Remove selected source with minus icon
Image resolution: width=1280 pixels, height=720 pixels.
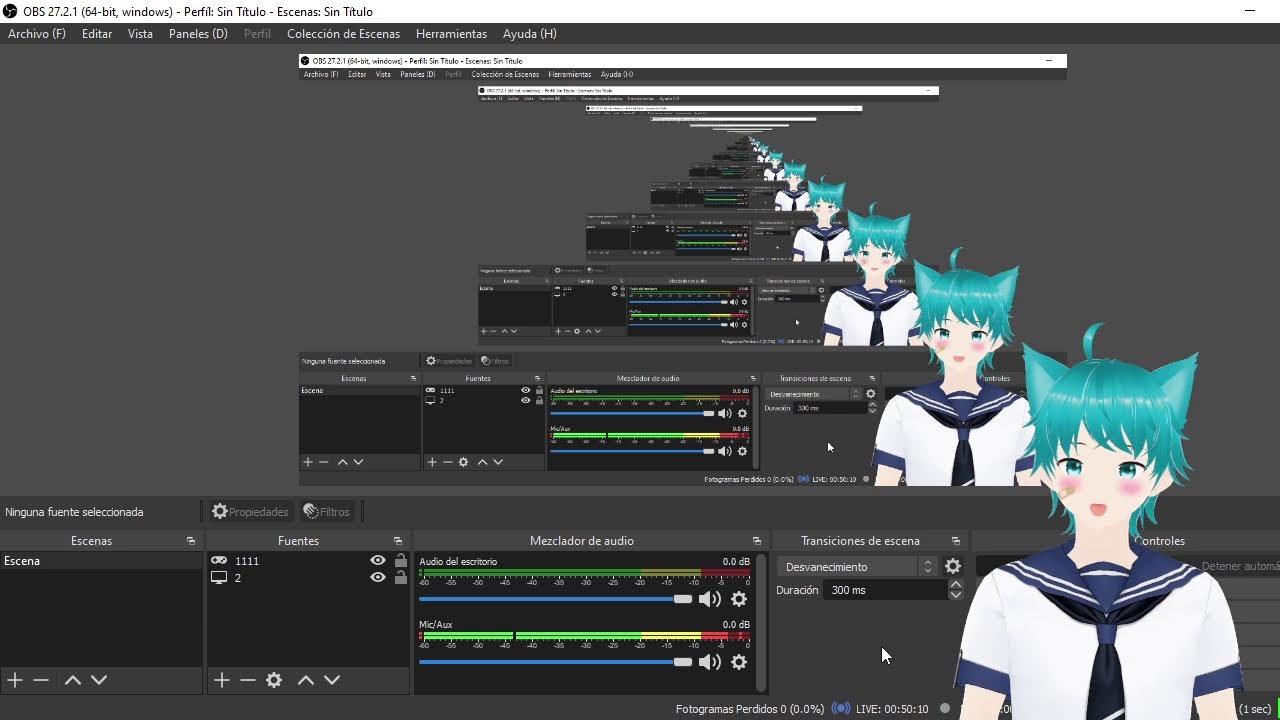coord(248,680)
